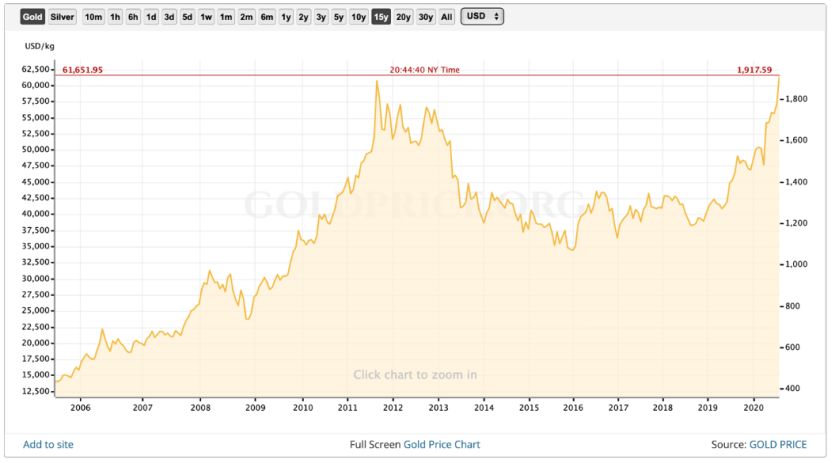The width and height of the screenshot is (832, 463).
Task: Switch to the 1w range
Action: (206, 17)
